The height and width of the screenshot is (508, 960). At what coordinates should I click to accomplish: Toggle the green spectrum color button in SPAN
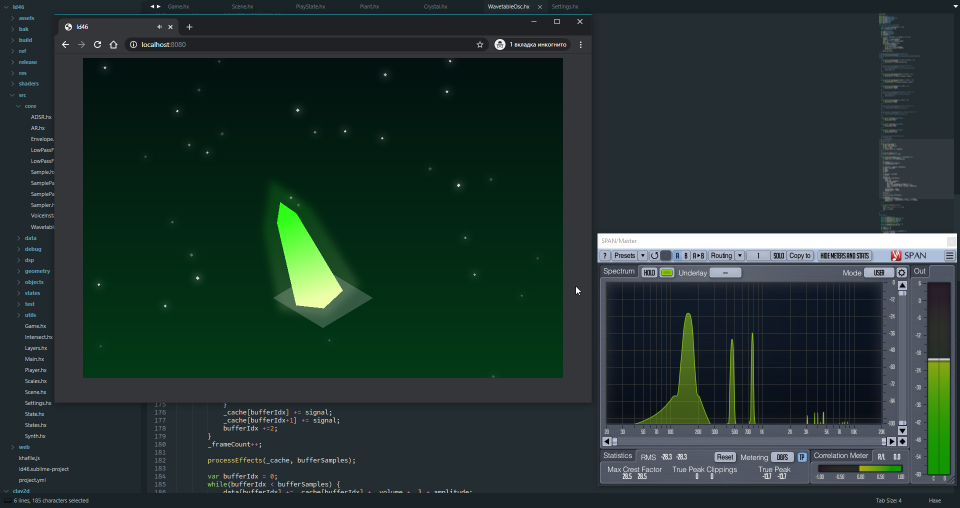667,272
